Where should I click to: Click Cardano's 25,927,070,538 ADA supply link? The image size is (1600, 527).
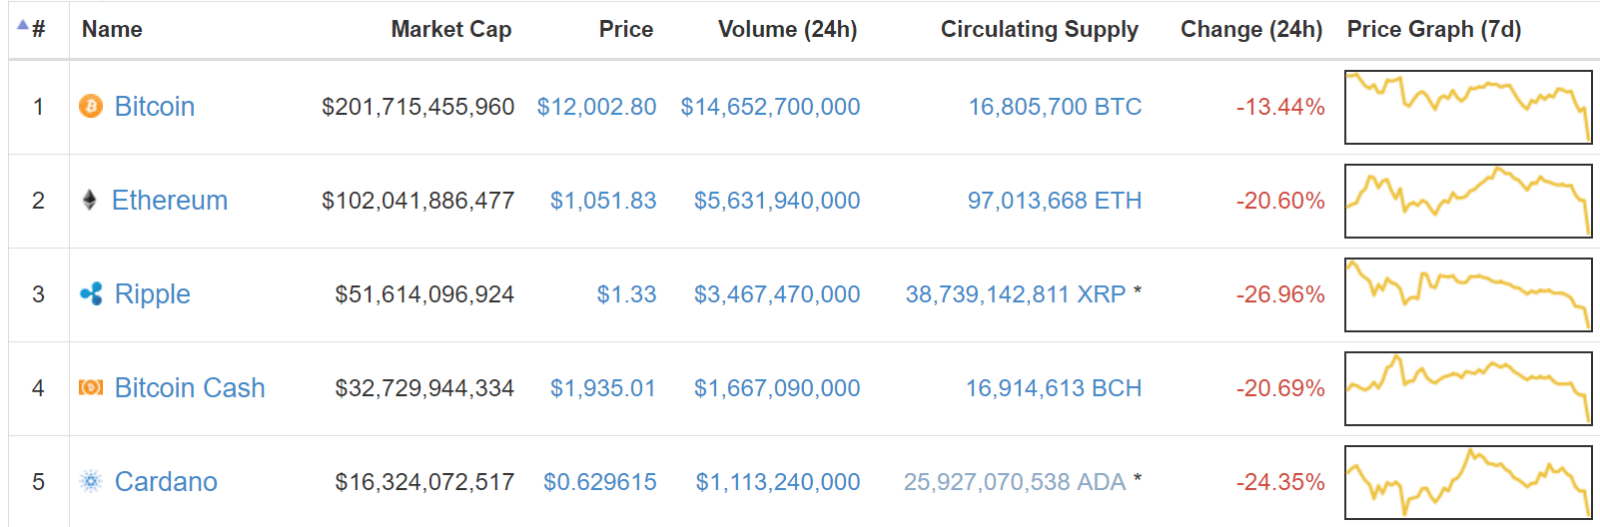(x=1014, y=482)
